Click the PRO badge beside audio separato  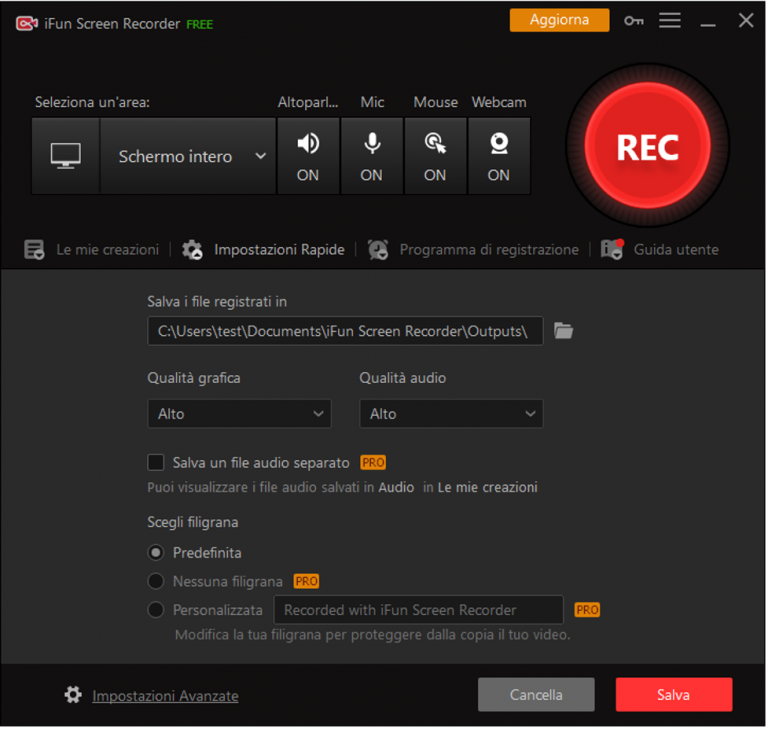coord(373,462)
